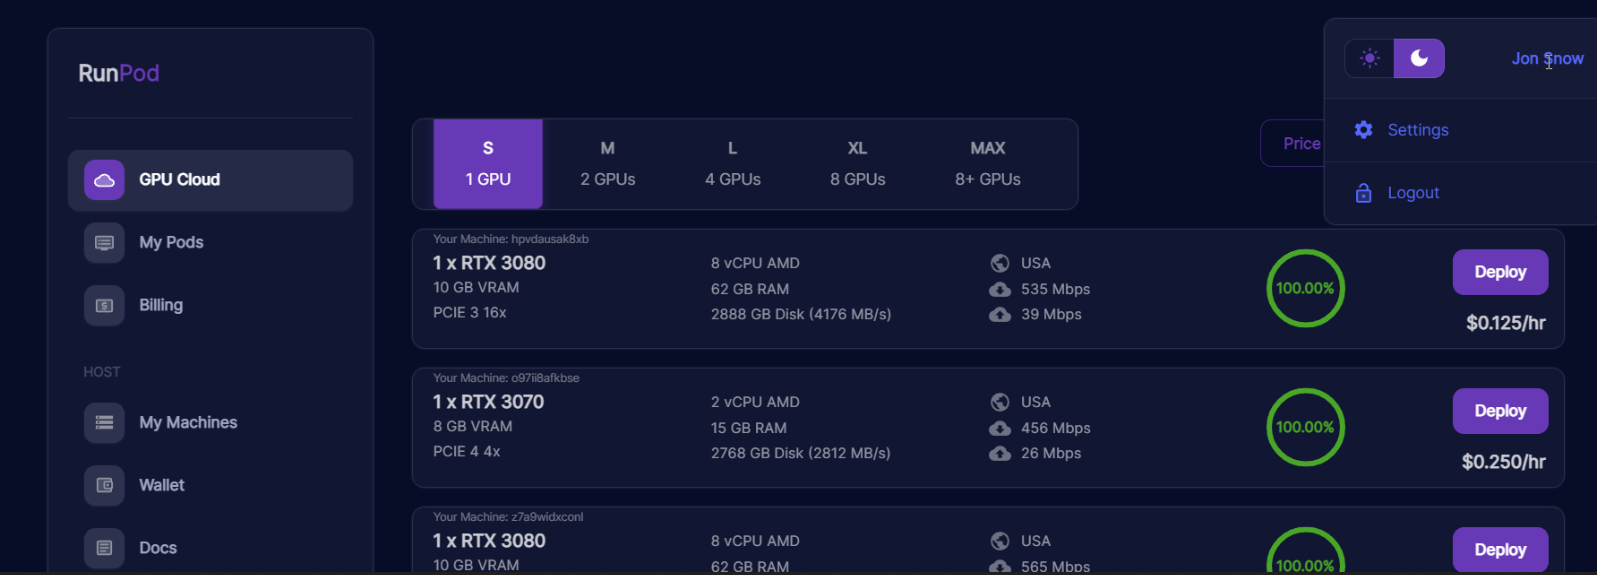
Task: Select the My Machines server icon
Action: tap(104, 423)
